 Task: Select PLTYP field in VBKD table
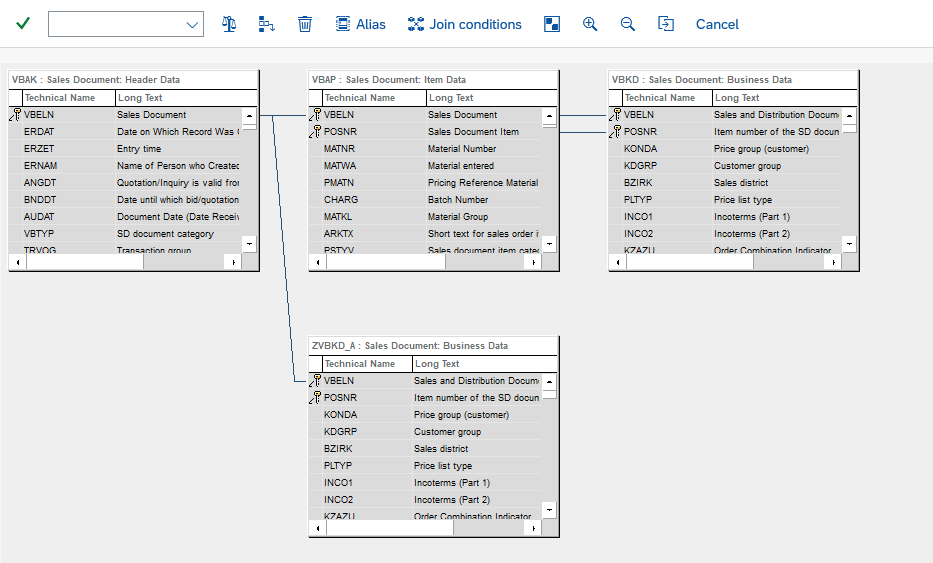[x=725, y=200]
